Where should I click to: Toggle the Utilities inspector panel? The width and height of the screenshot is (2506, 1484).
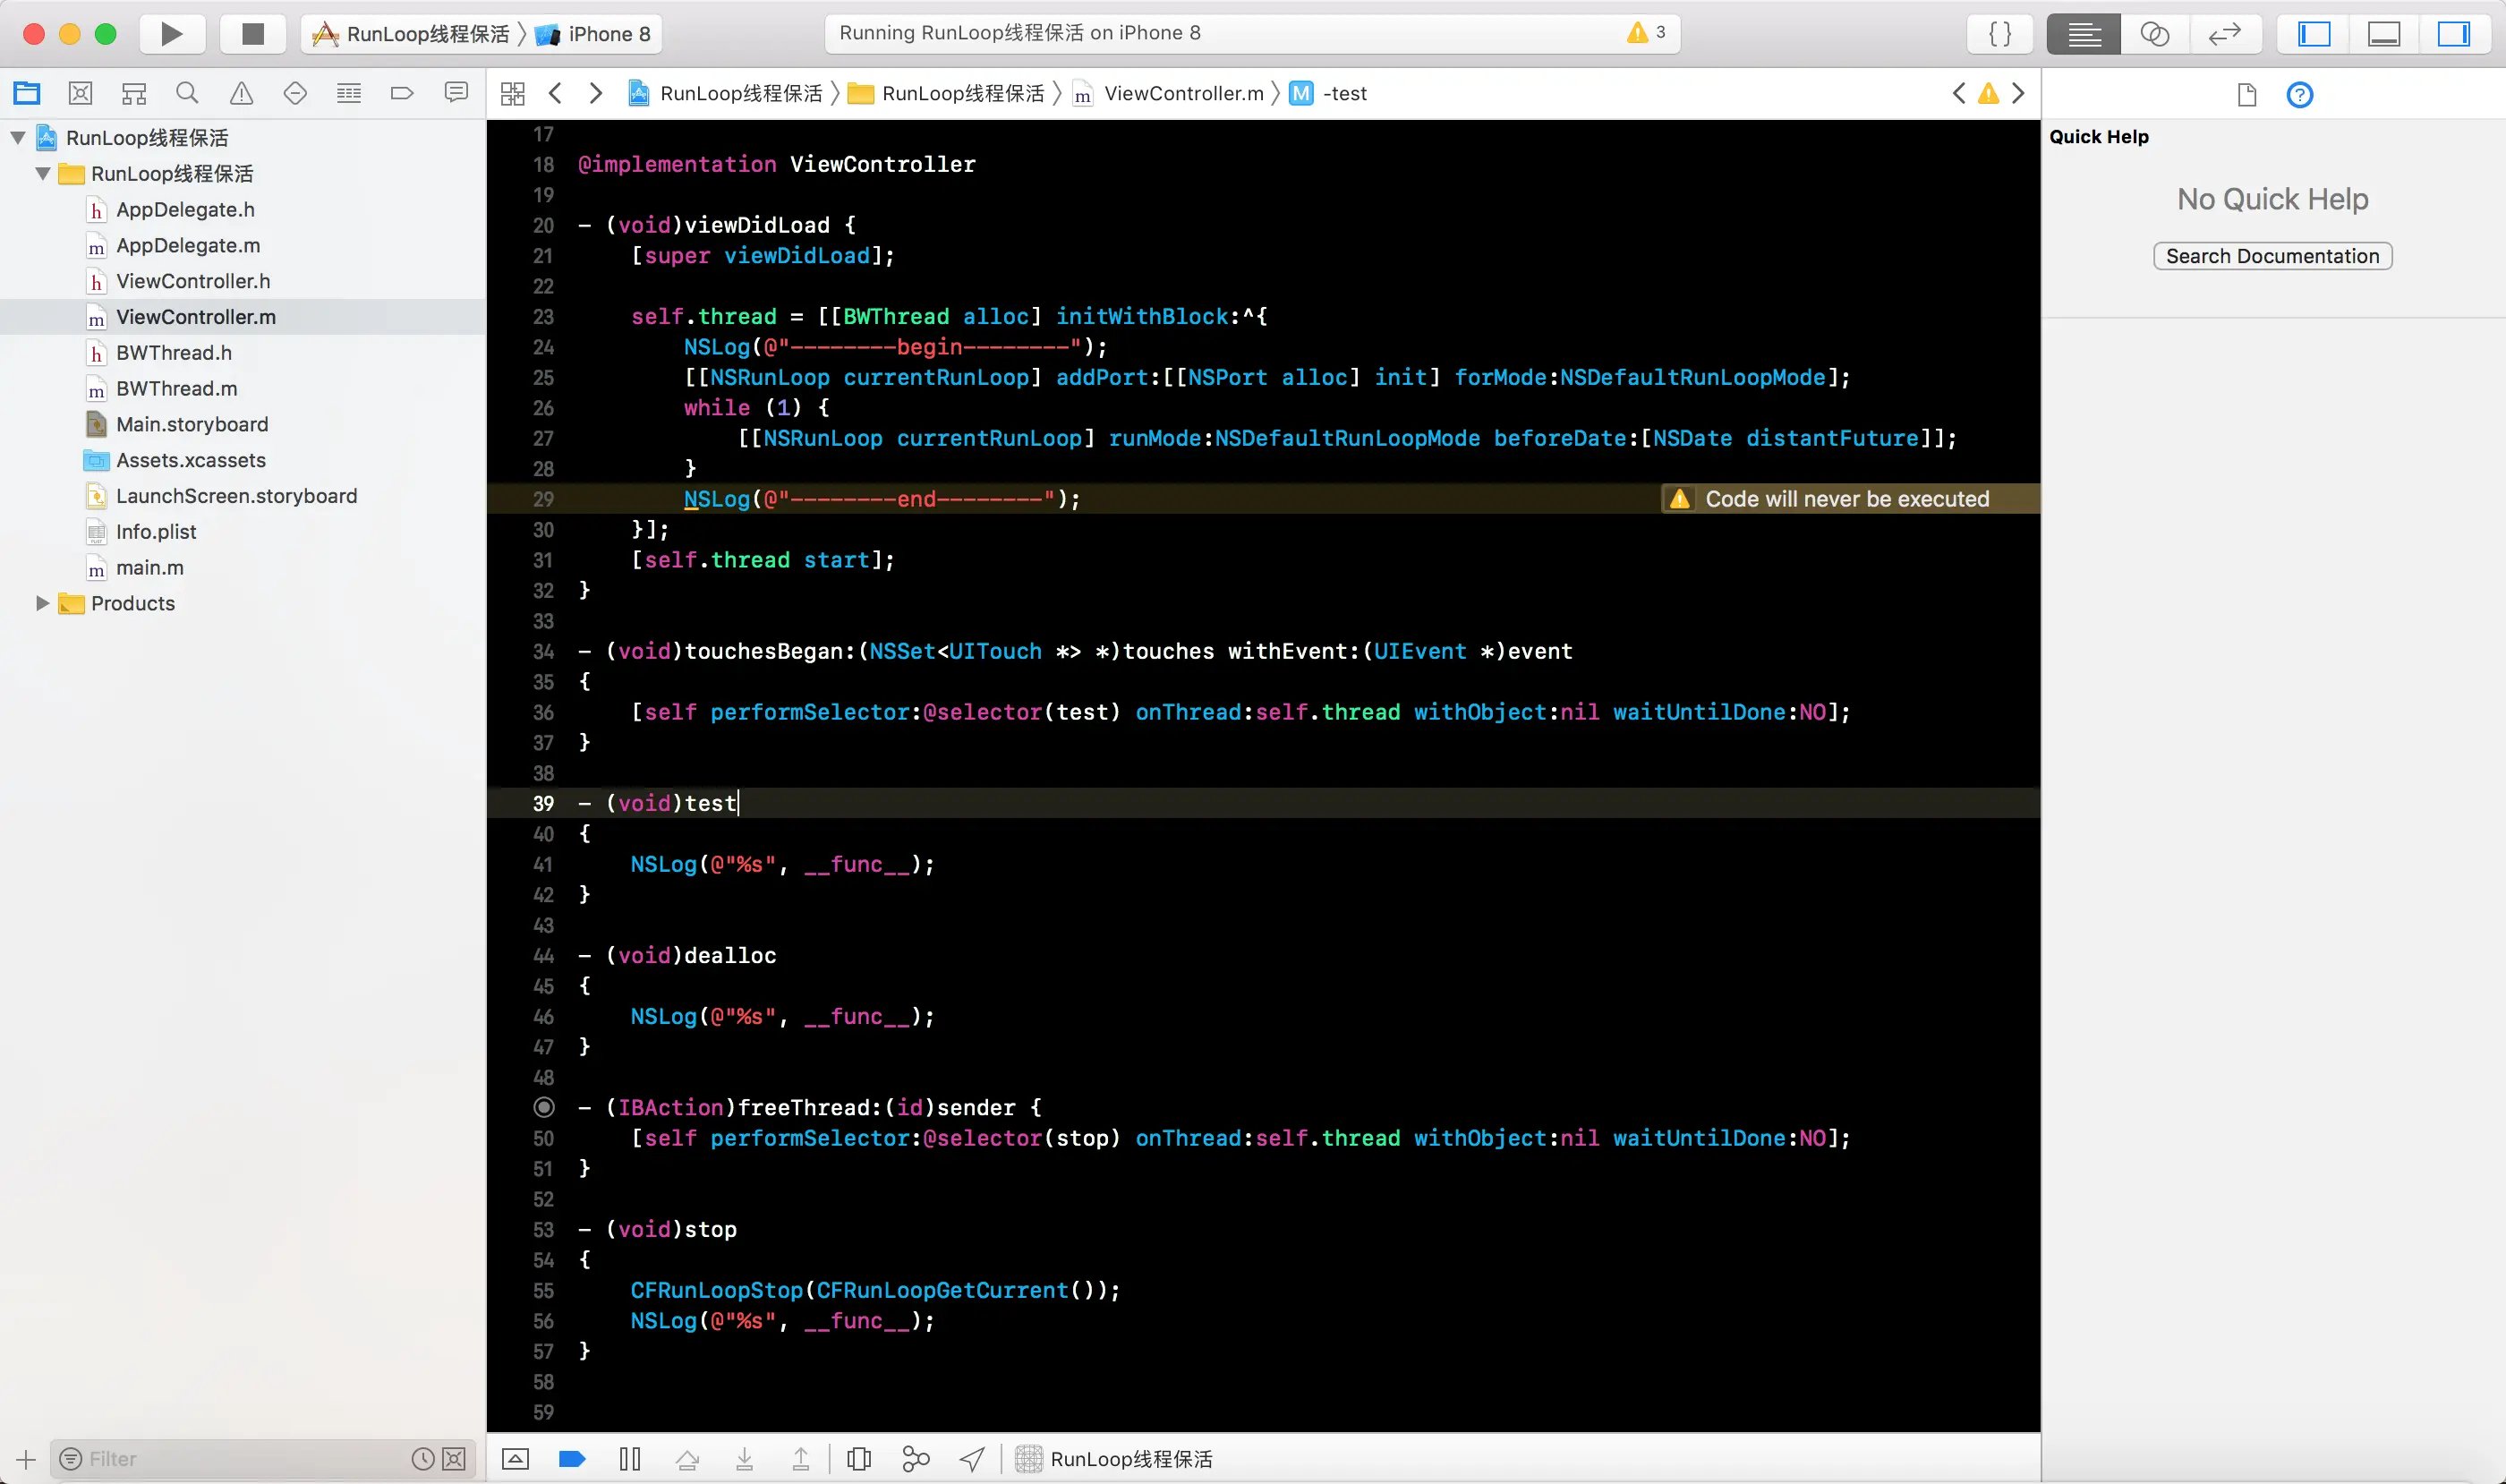pyautogui.click(x=2453, y=34)
